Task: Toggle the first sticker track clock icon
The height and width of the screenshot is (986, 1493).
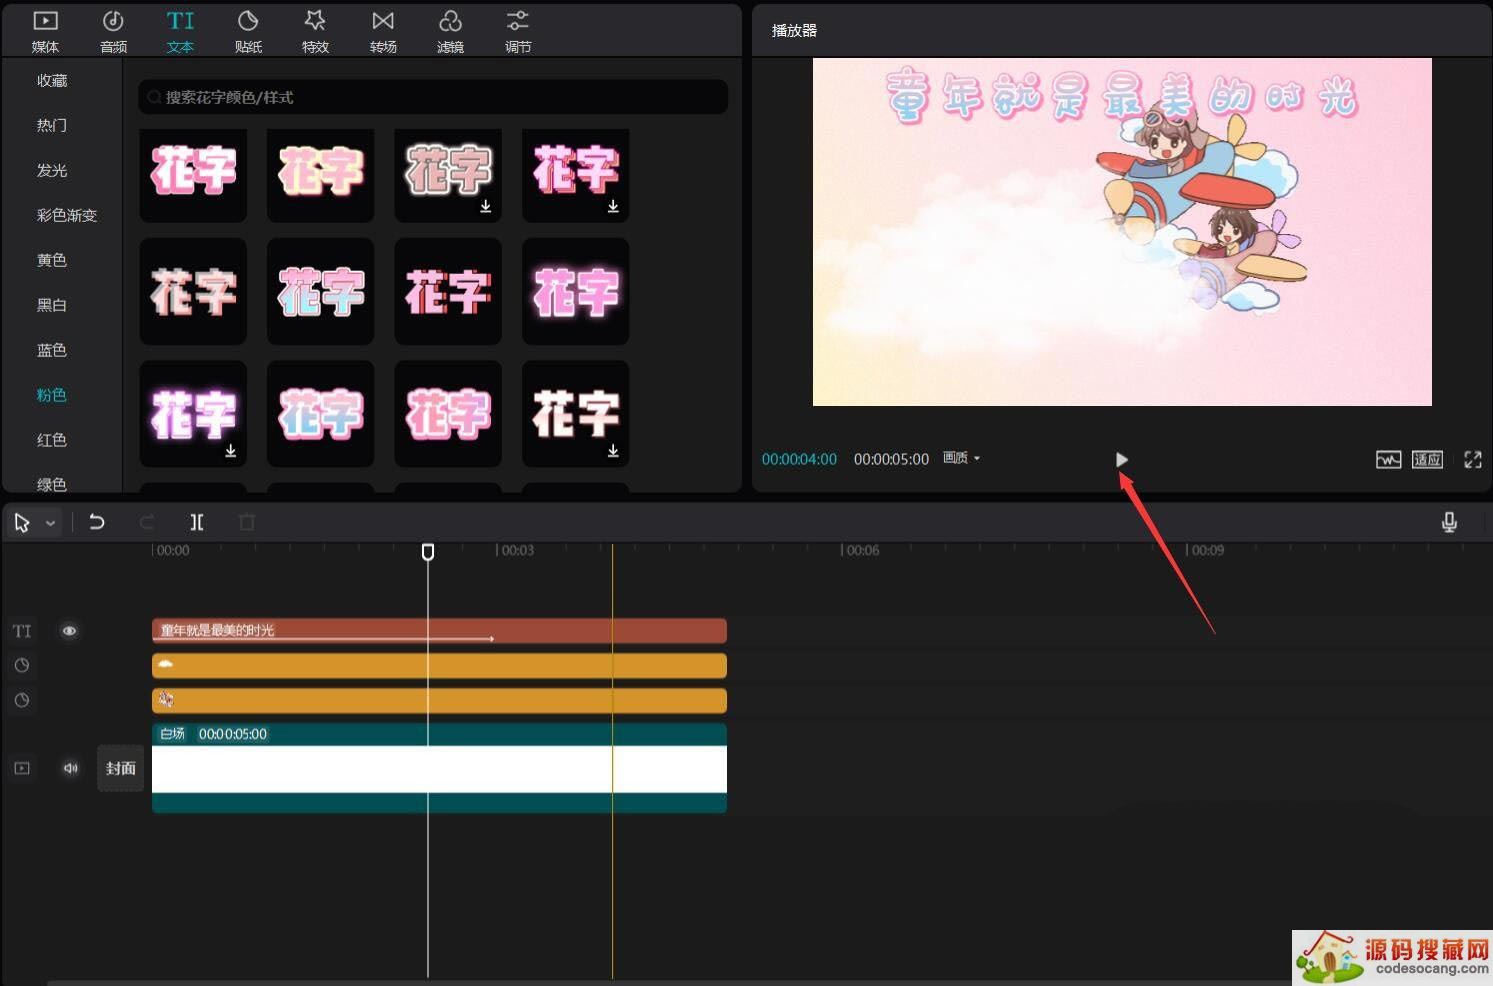Action: pyautogui.click(x=22, y=666)
